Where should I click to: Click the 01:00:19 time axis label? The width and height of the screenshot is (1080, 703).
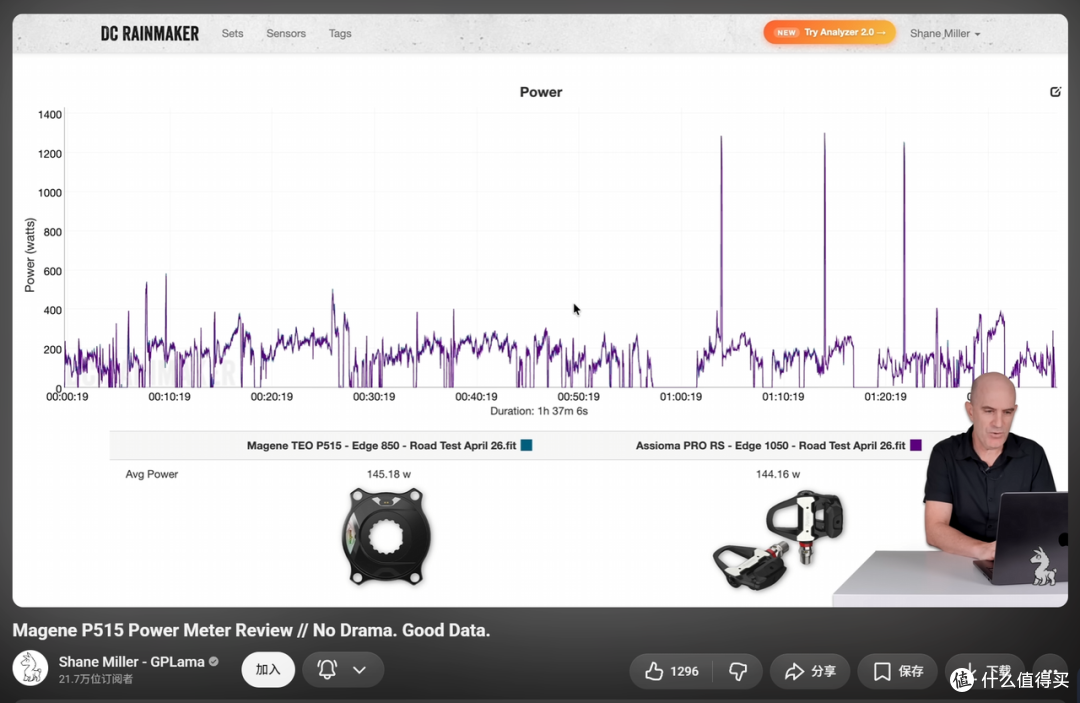click(x=681, y=397)
